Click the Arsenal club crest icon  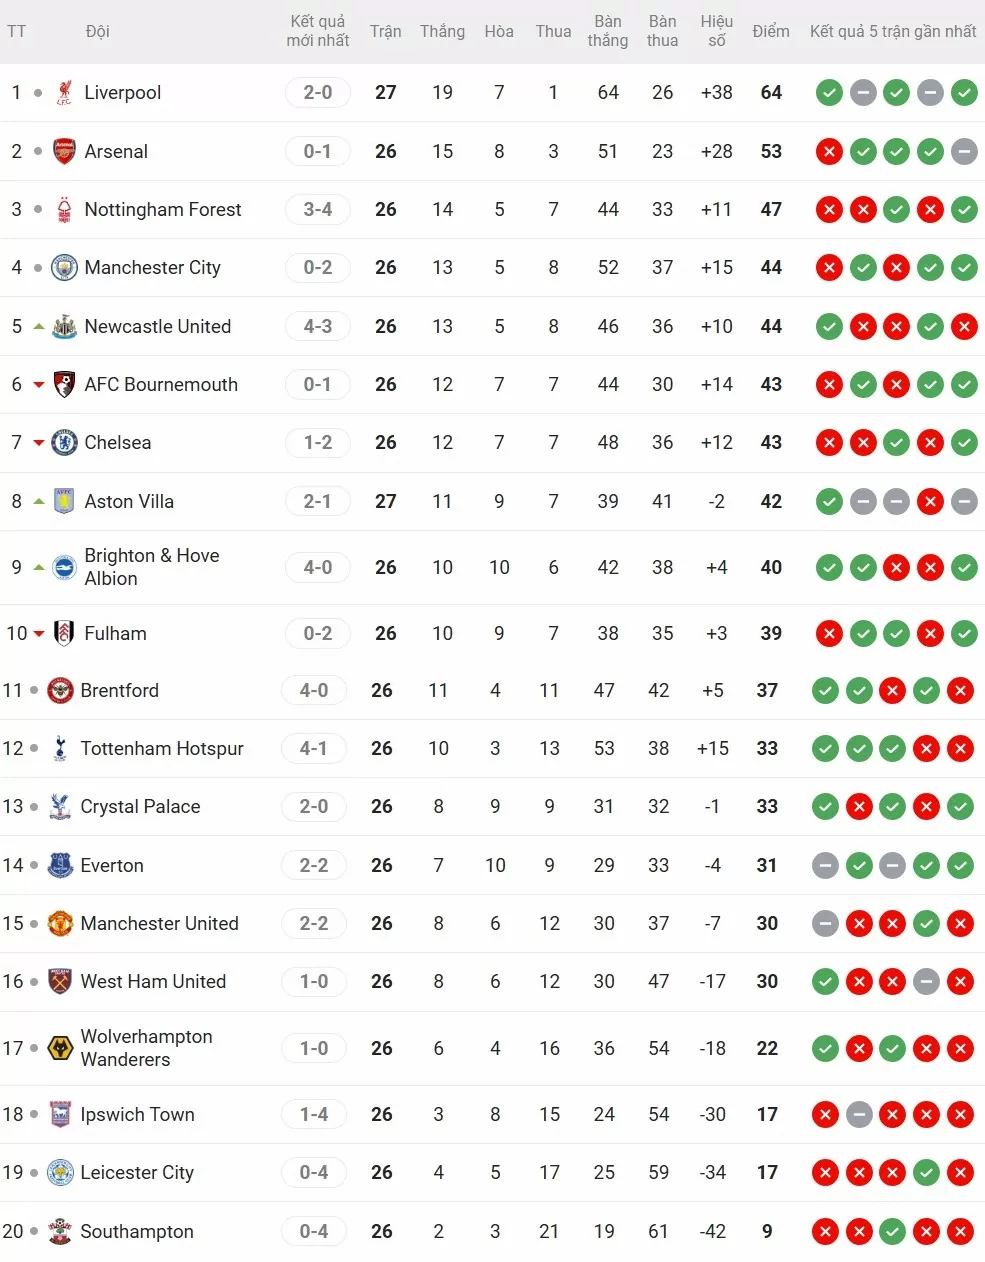64,151
